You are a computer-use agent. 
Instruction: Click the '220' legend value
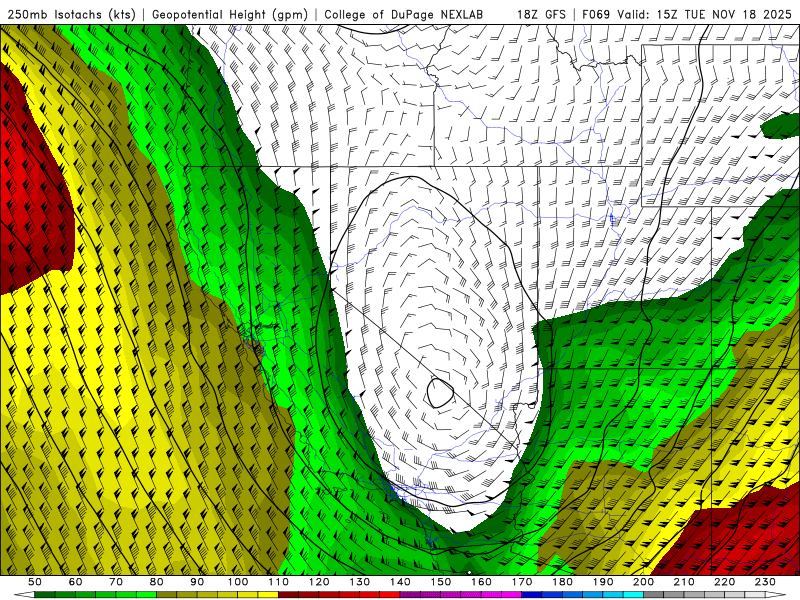coord(724,582)
